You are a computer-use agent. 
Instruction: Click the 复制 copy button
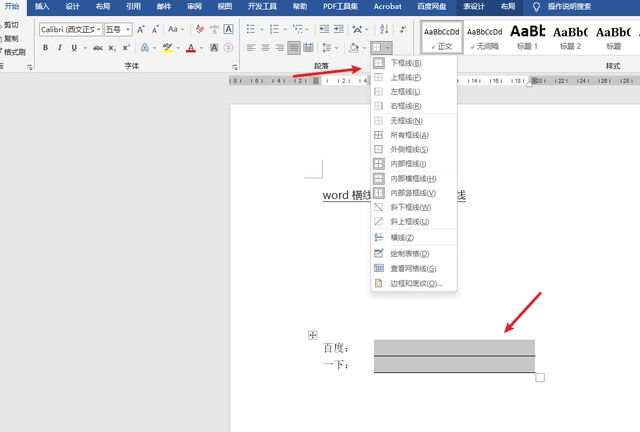[10, 38]
